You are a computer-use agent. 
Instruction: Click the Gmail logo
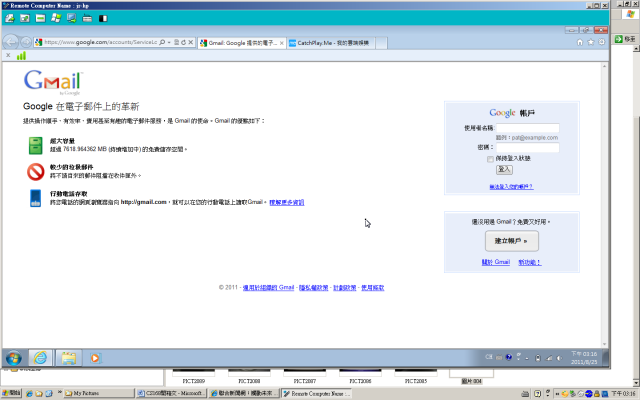point(53,82)
